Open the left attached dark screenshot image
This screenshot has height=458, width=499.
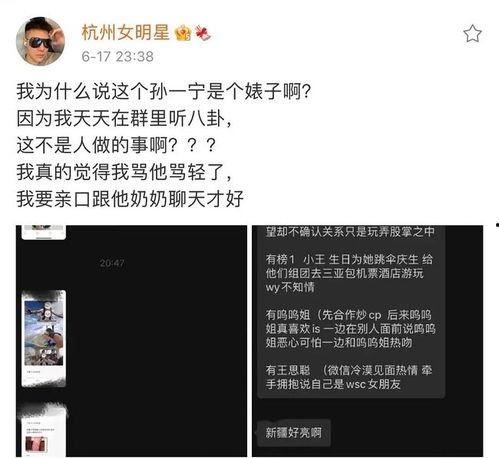click(131, 341)
